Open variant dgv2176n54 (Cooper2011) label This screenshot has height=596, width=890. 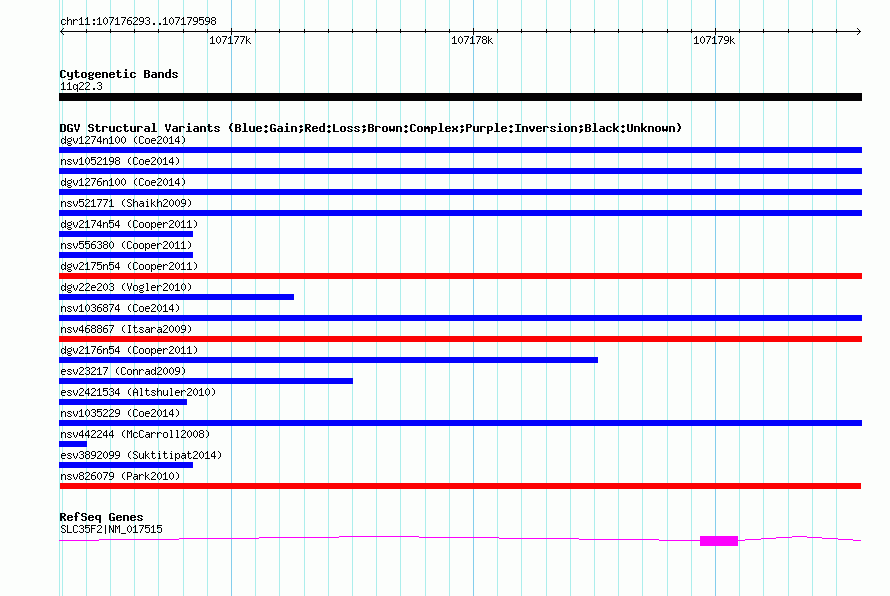(129, 350)
